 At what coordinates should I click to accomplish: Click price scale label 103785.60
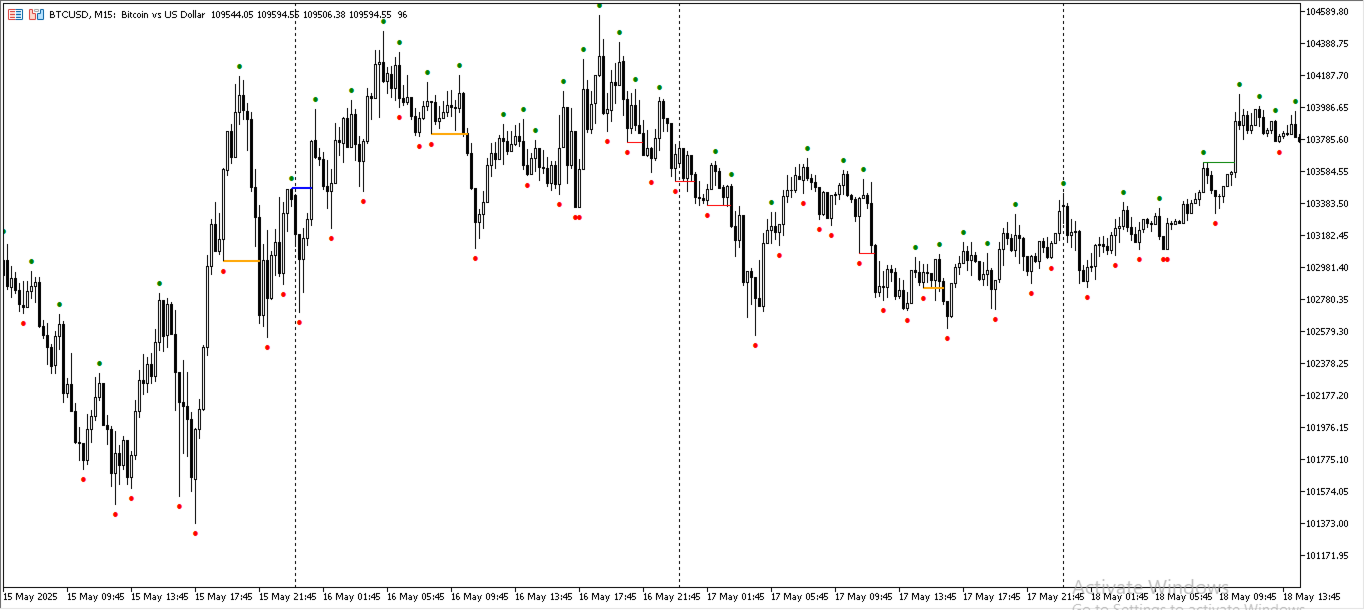[1327, 140]
